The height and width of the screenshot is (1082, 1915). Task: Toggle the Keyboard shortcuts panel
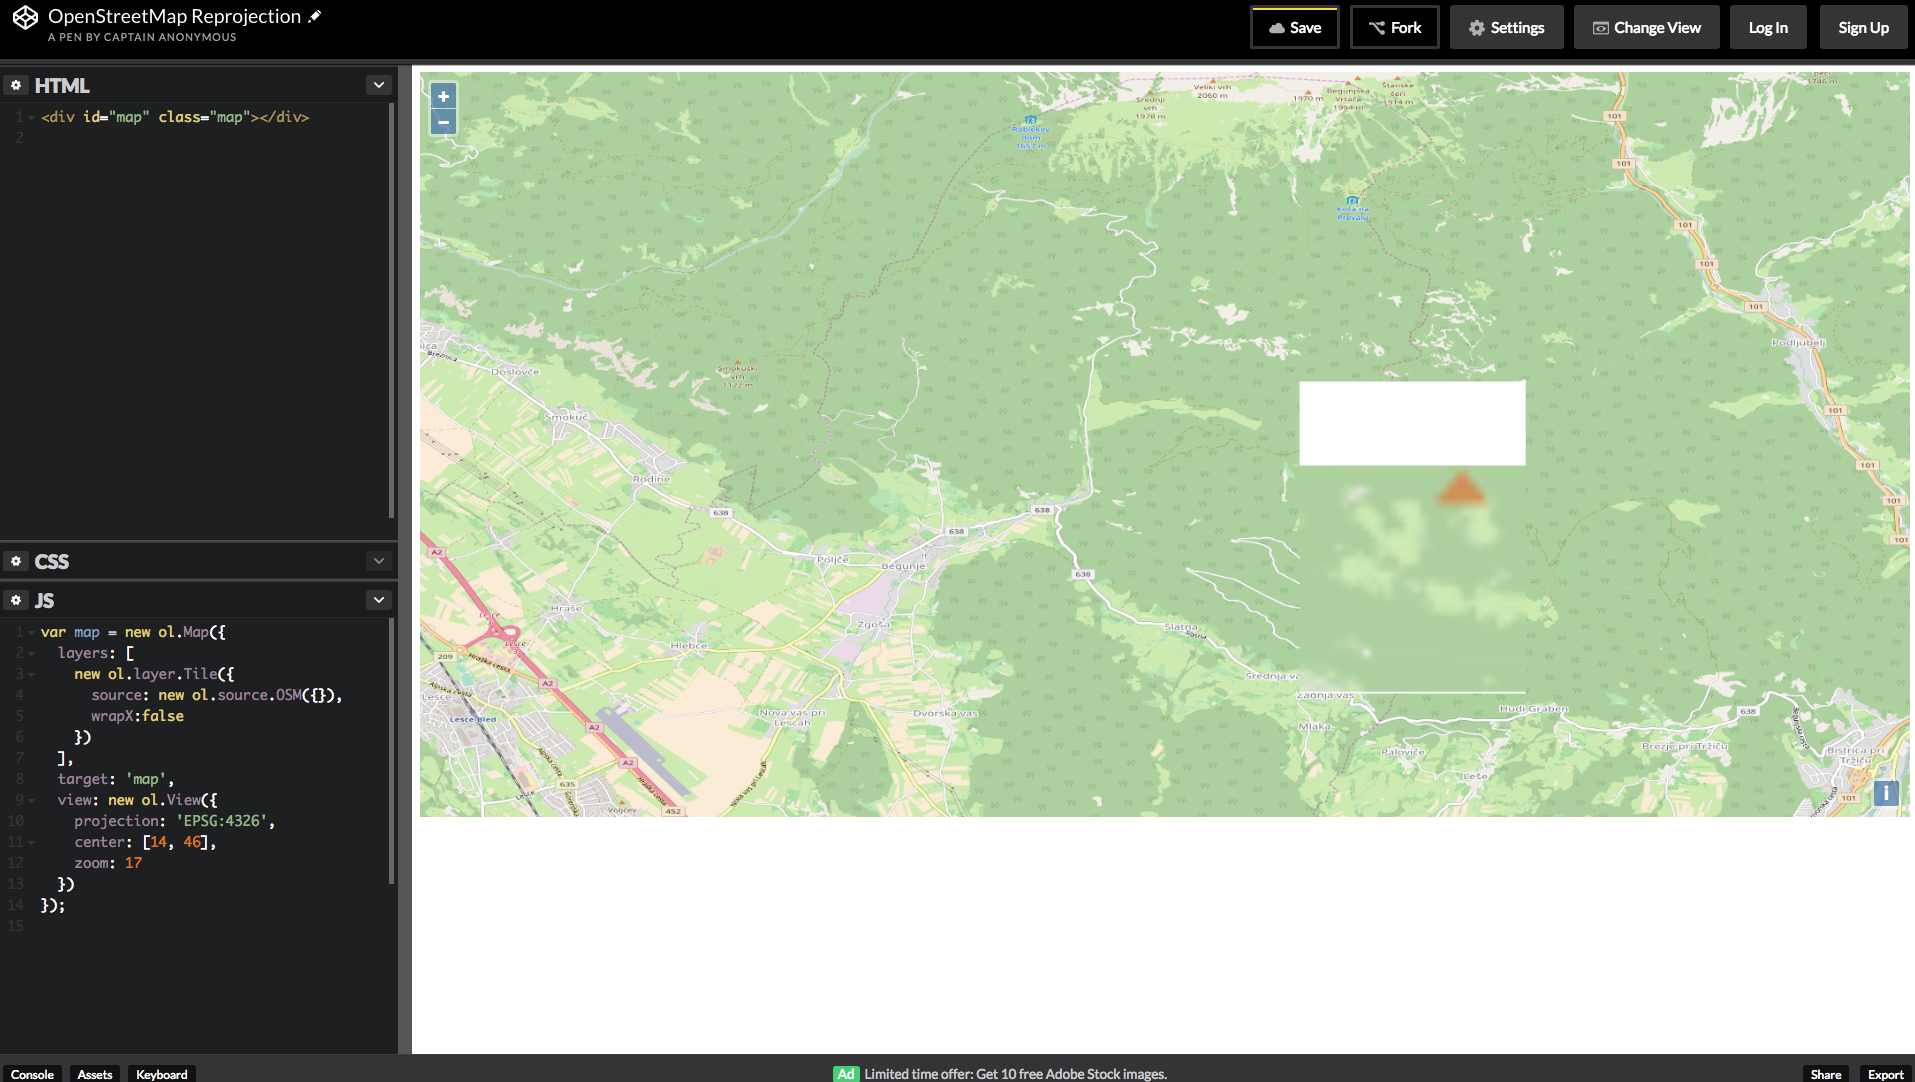point(160,1074)
